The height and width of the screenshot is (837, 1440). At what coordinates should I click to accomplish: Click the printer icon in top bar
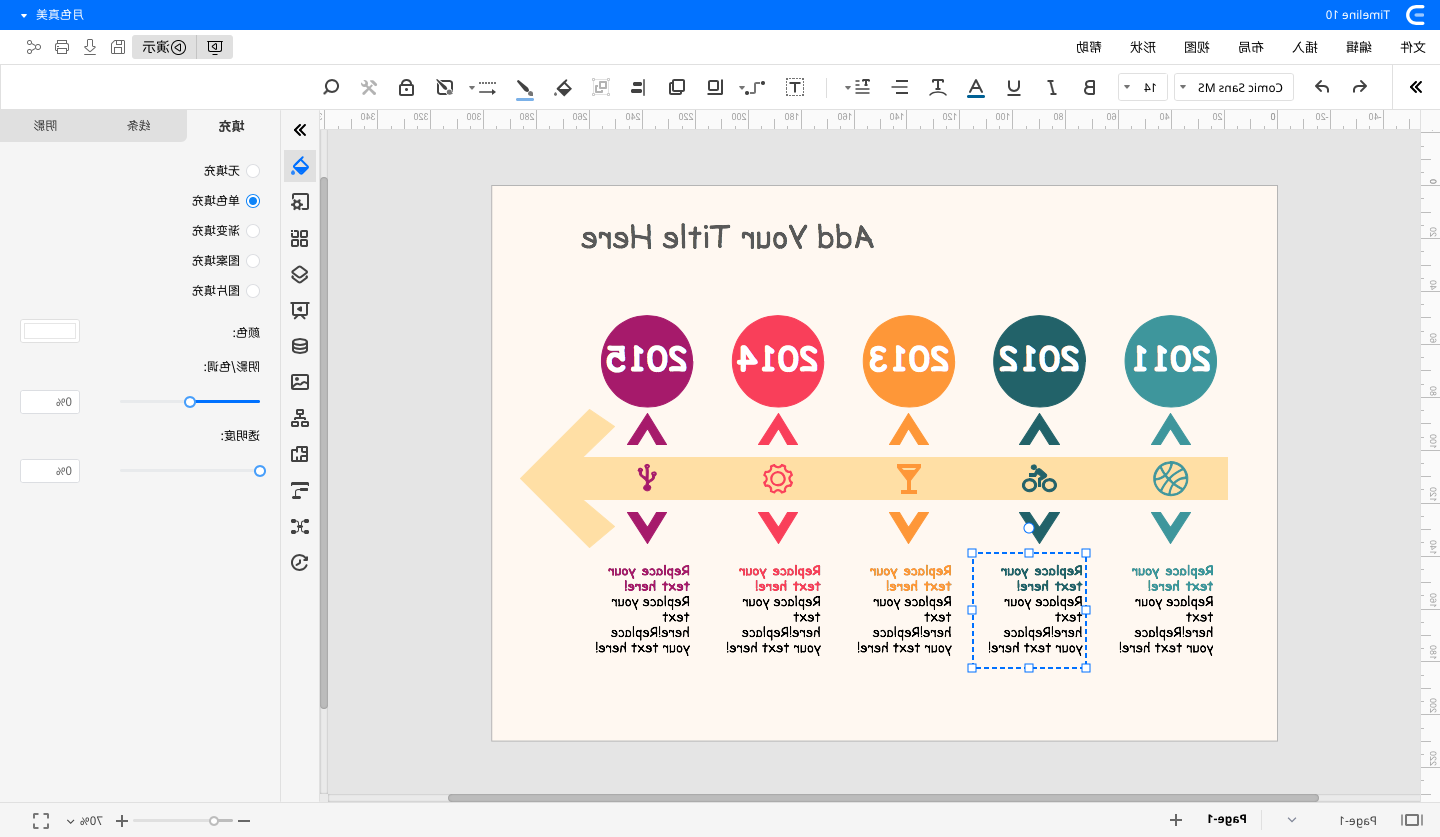click(x=62, y=47)
